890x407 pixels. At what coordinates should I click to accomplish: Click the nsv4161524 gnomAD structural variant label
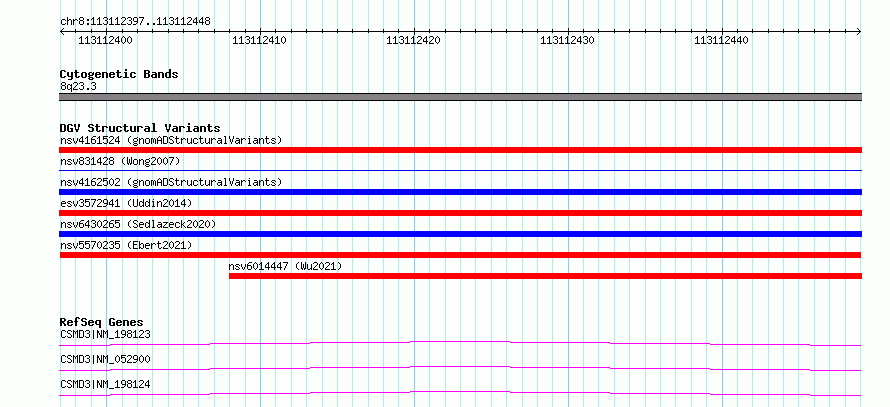171,140
